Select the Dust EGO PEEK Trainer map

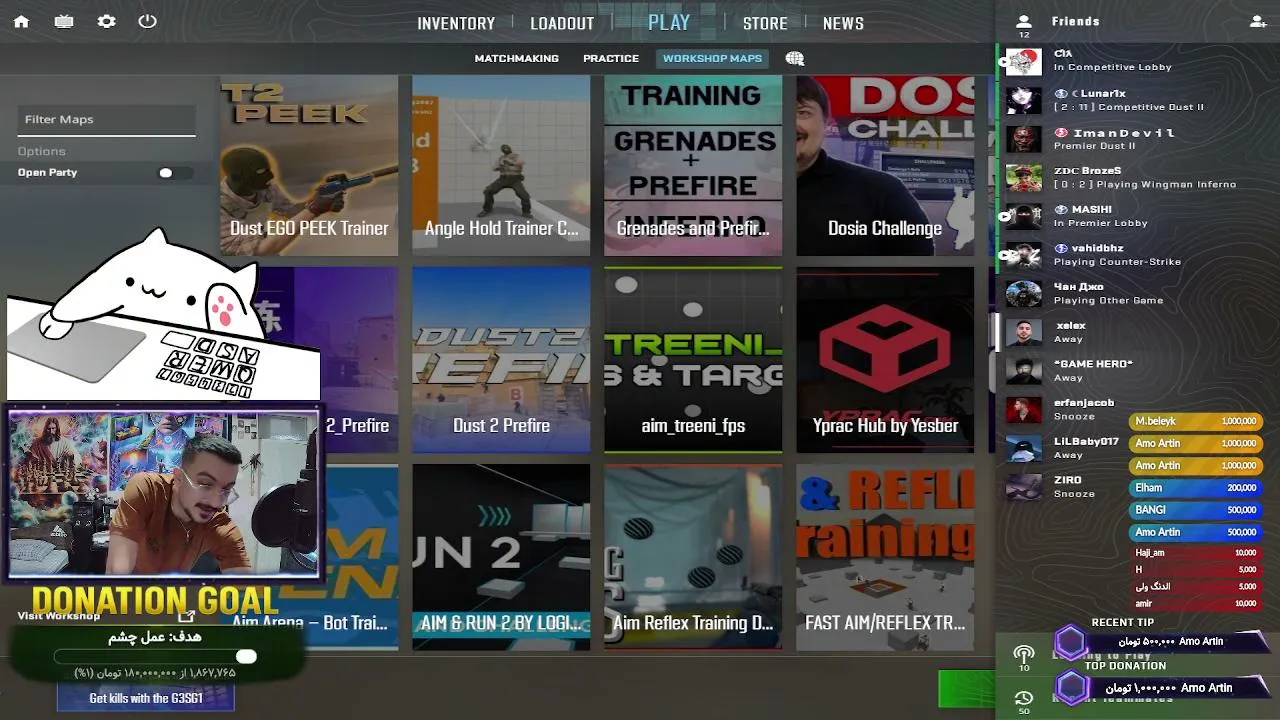point(309,166)
